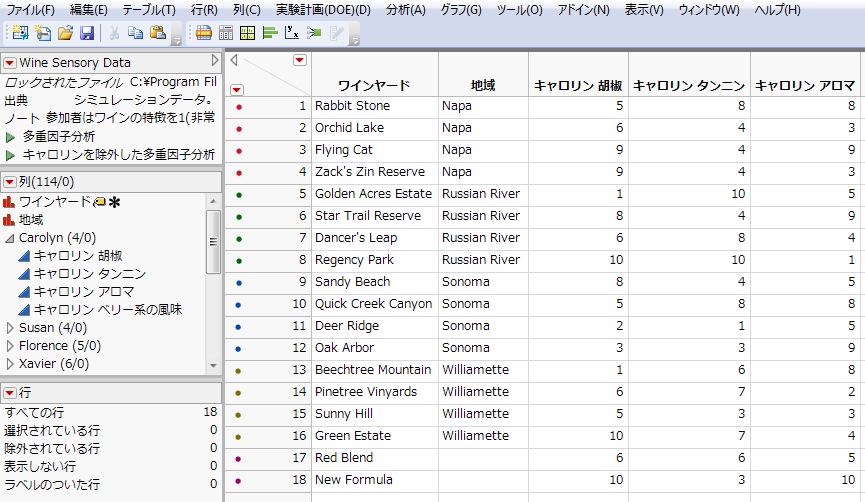Open Fit Y by X toolbar icon
This screenshot has height=502, width=865.
coord(292,33)
